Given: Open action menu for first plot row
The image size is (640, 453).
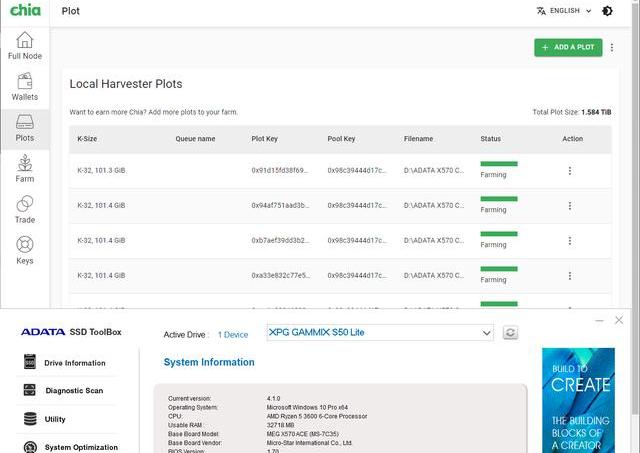Looking at the screenshot, I should click(570, 171).
